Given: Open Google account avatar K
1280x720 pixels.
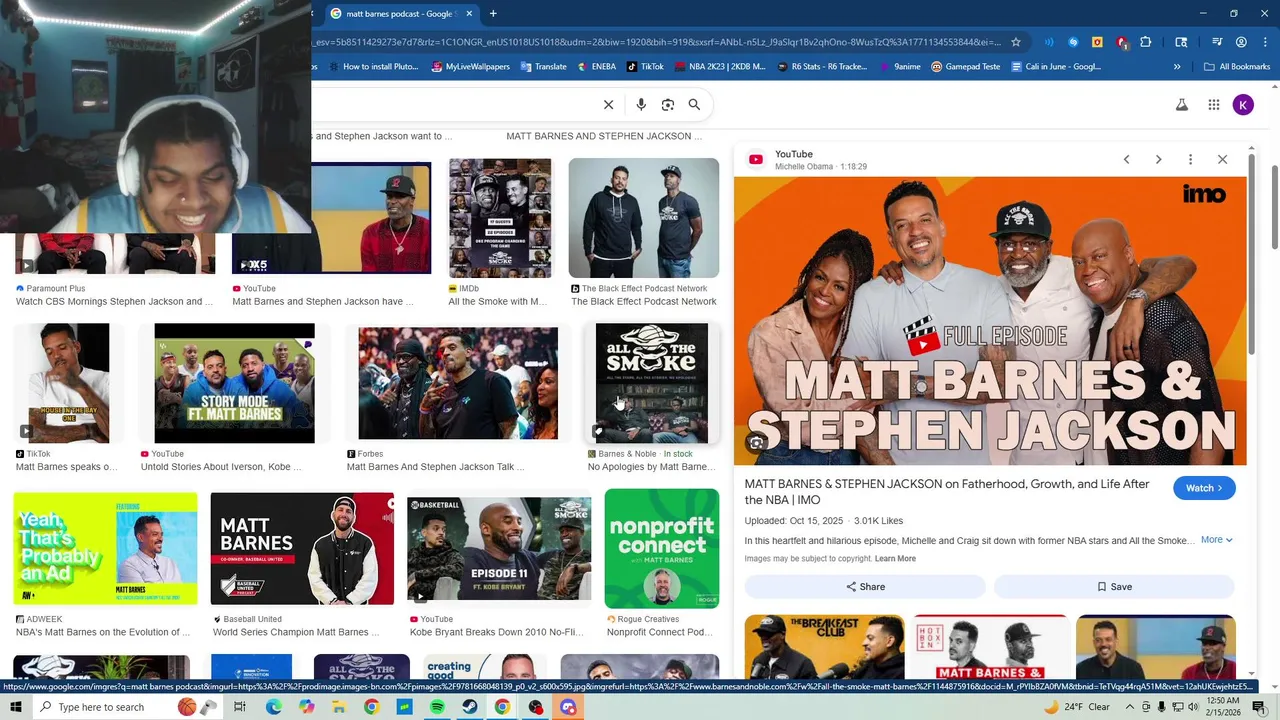Looking at the screenshot, I should click(1243, 104).
